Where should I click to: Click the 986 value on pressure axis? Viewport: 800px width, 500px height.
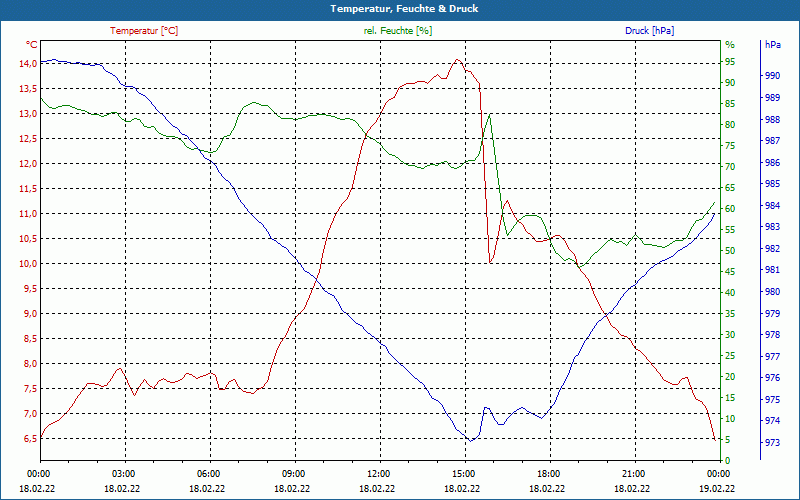[x=772, y=163]
